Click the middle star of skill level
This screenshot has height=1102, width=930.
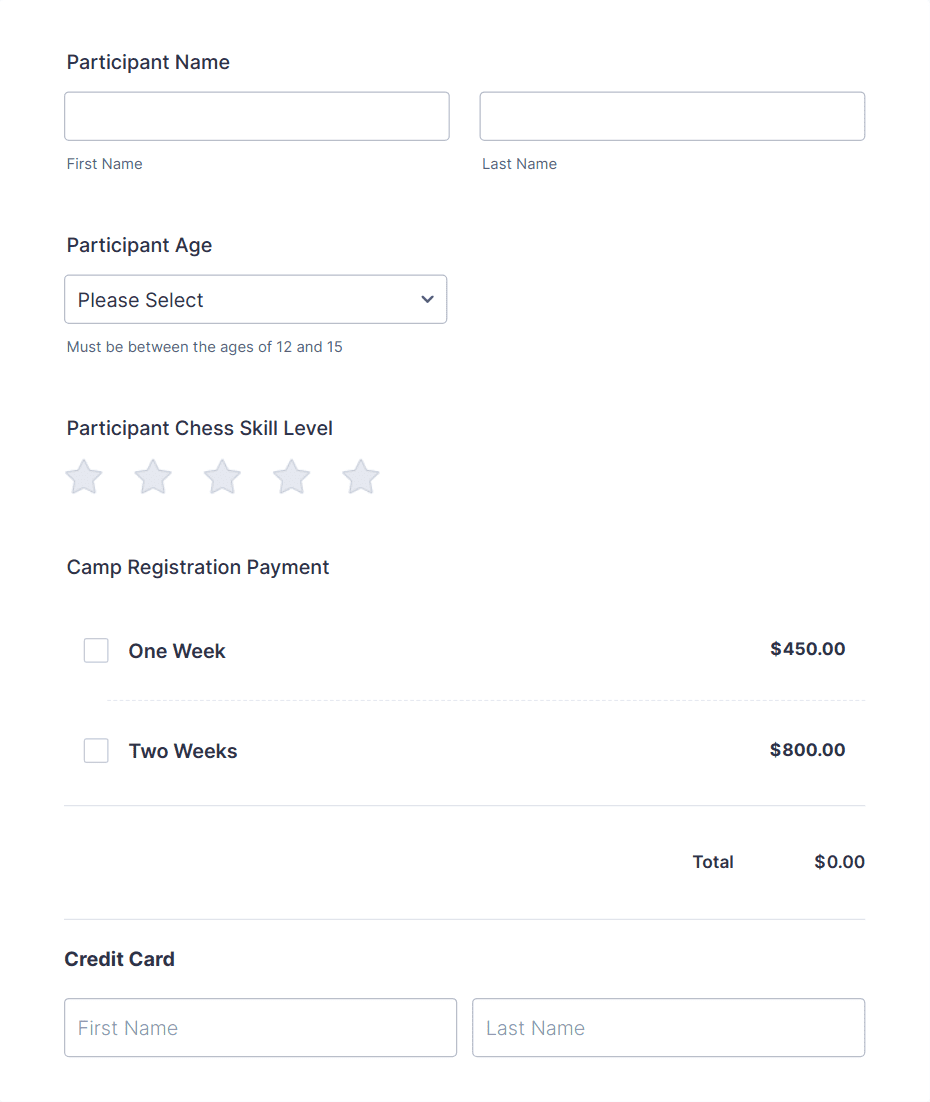pos(221,477)
